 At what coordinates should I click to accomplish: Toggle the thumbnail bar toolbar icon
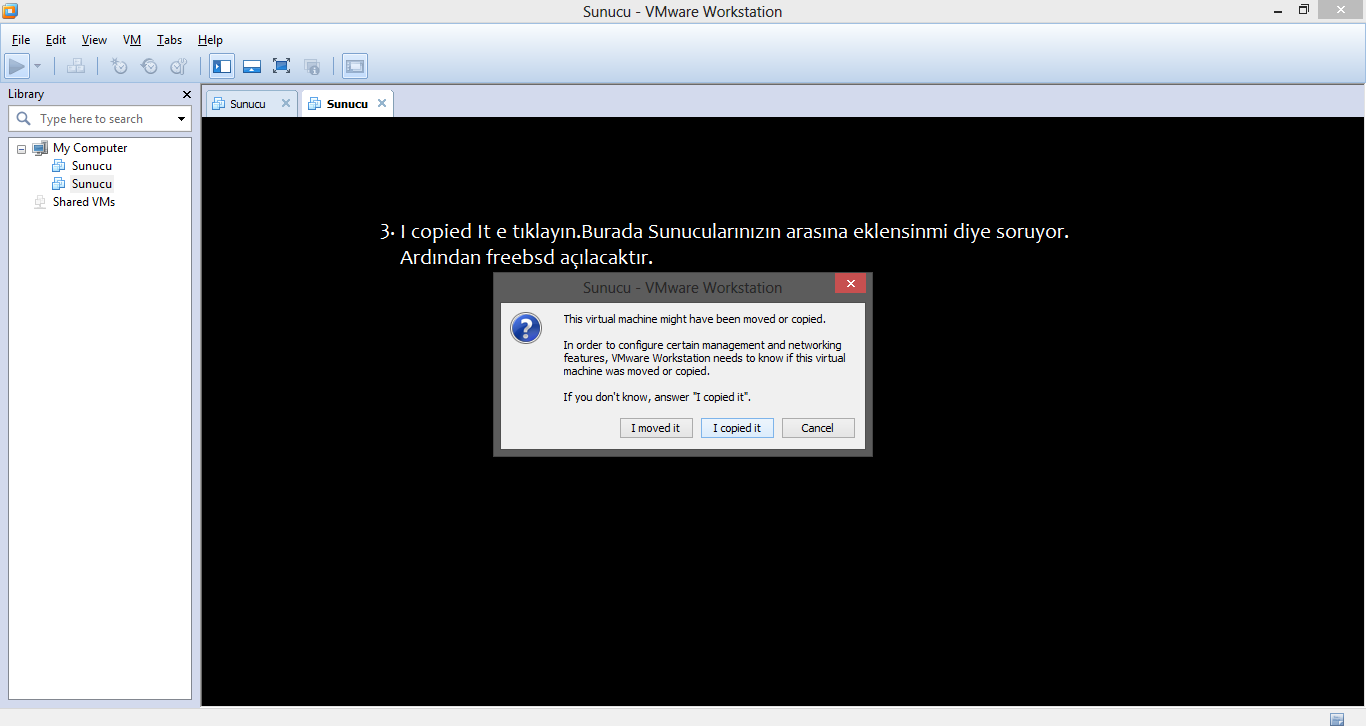pos(252,67)
